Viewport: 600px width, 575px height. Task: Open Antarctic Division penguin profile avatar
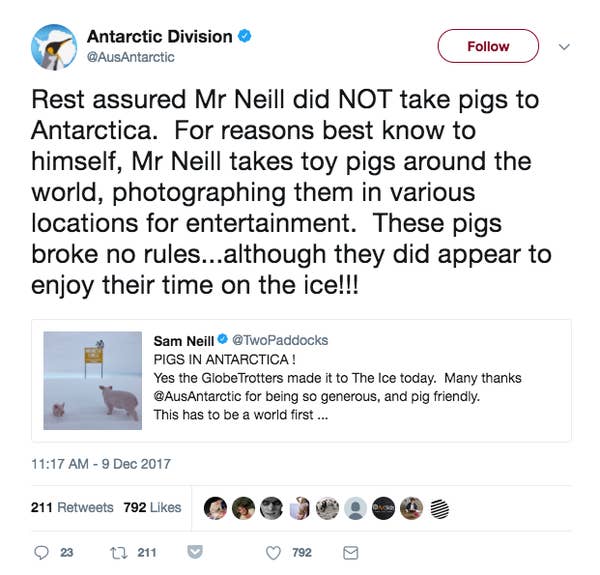[54, 47]
